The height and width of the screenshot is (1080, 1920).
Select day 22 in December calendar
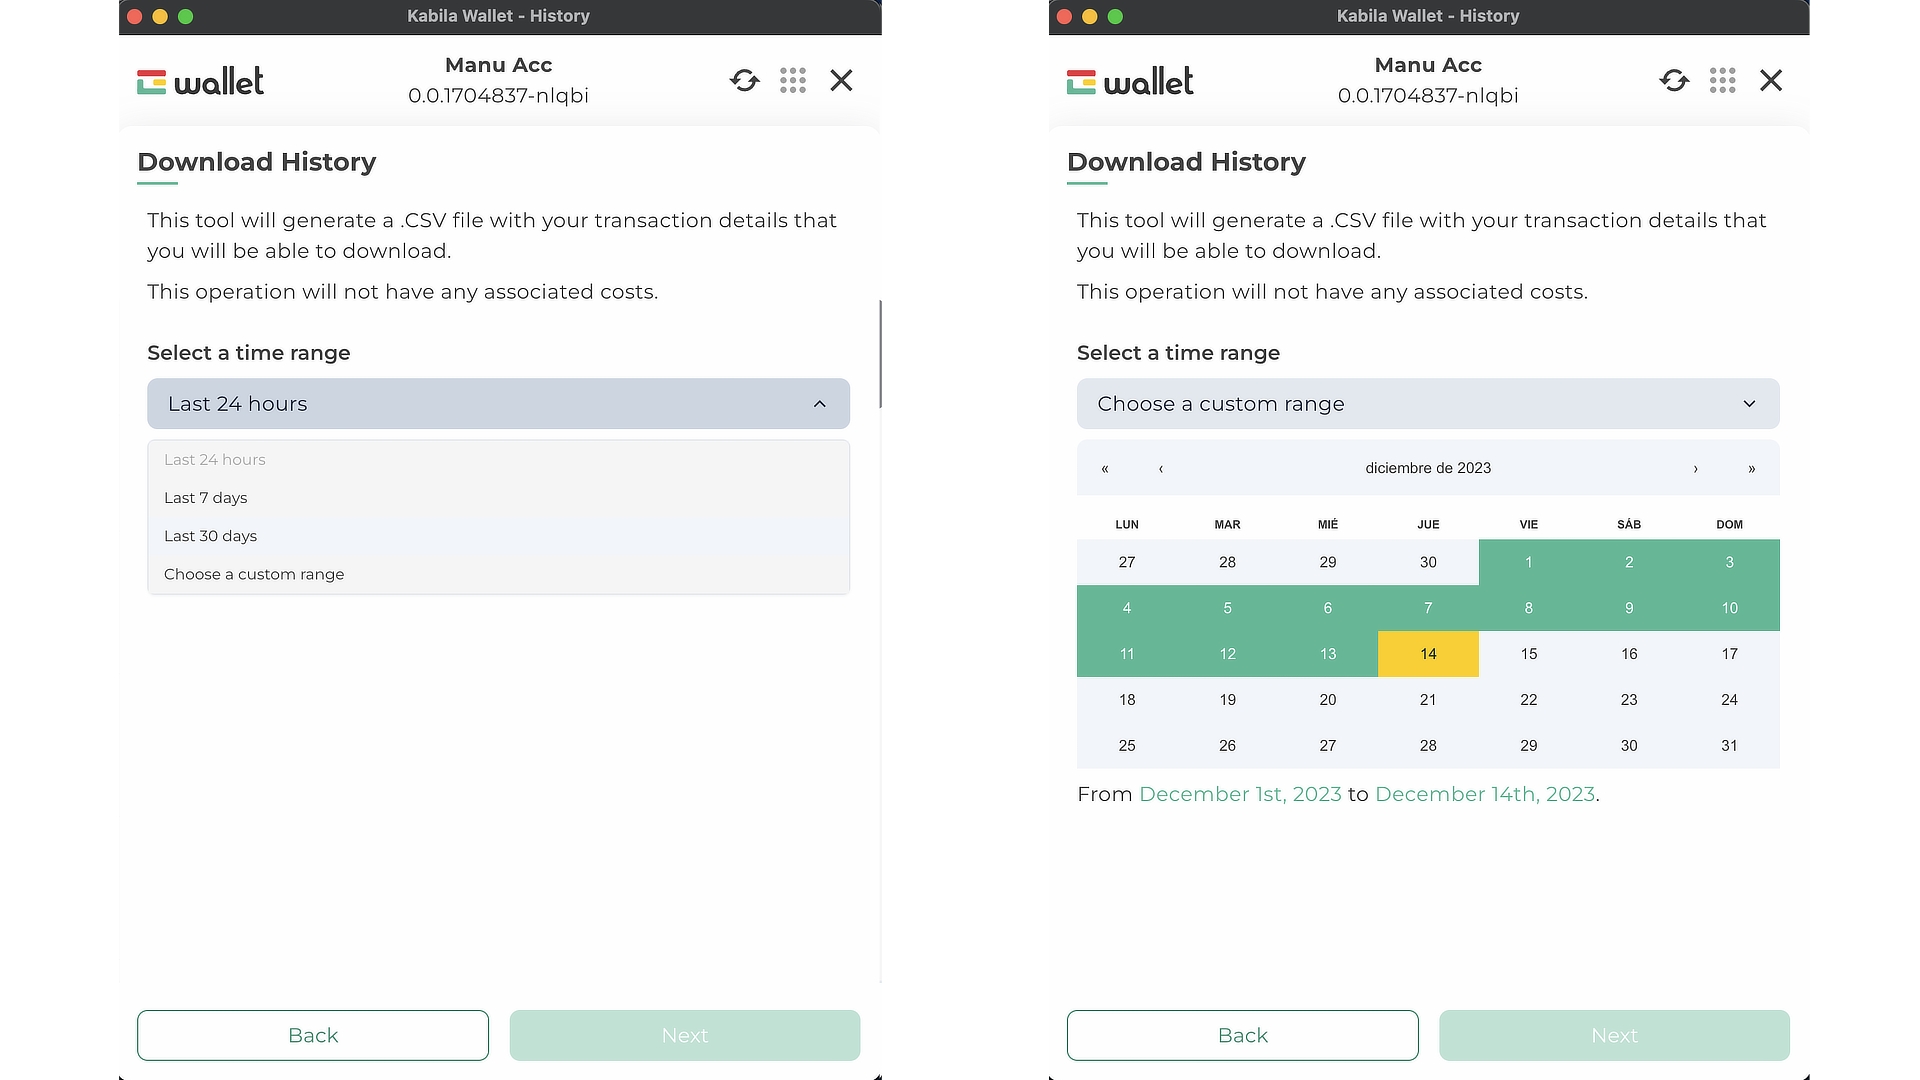(1529, 700)
